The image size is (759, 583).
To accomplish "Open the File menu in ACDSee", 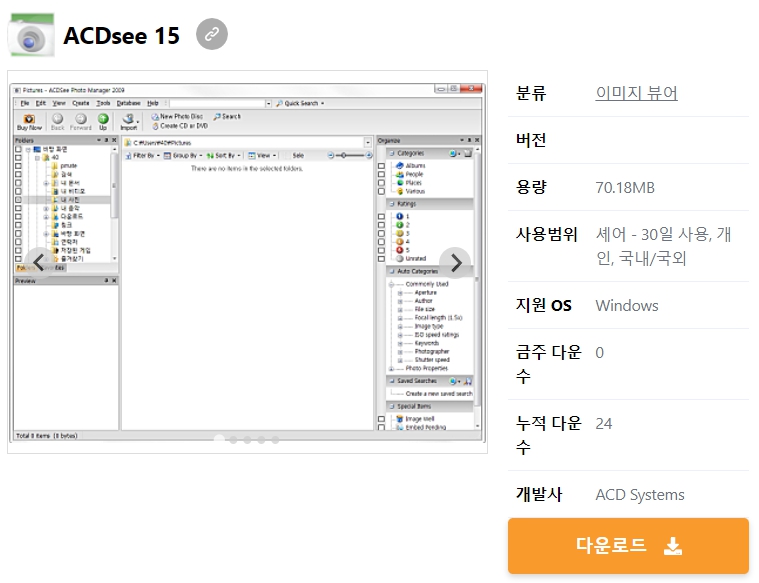I will tap(25, 103).
